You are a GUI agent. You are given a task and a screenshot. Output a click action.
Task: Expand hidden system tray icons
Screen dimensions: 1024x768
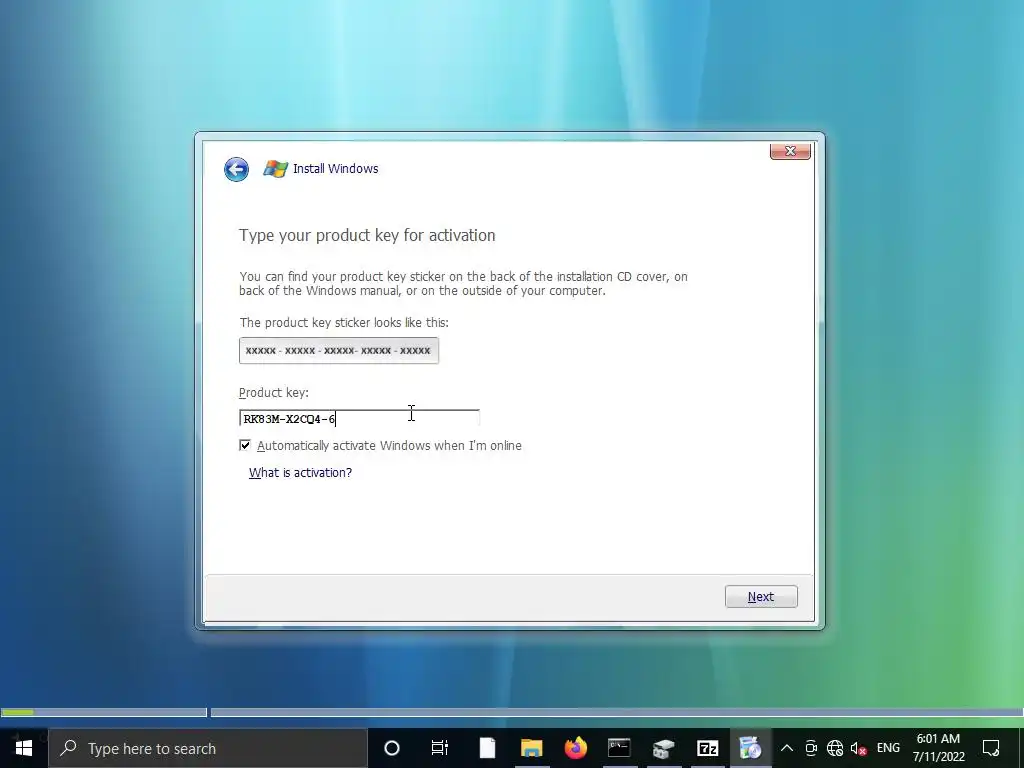click(x=787, y=748)
